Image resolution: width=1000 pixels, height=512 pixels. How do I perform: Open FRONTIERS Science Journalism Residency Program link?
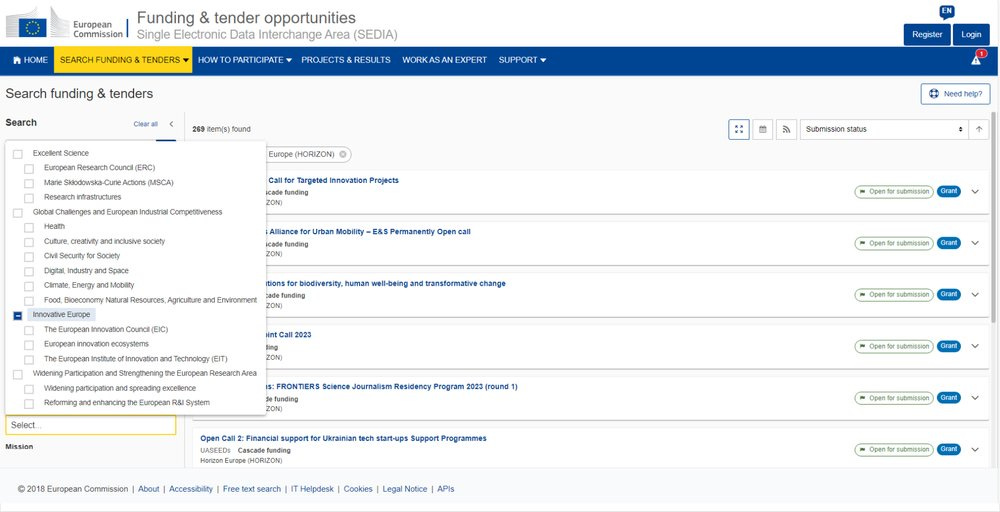(392, 386)
